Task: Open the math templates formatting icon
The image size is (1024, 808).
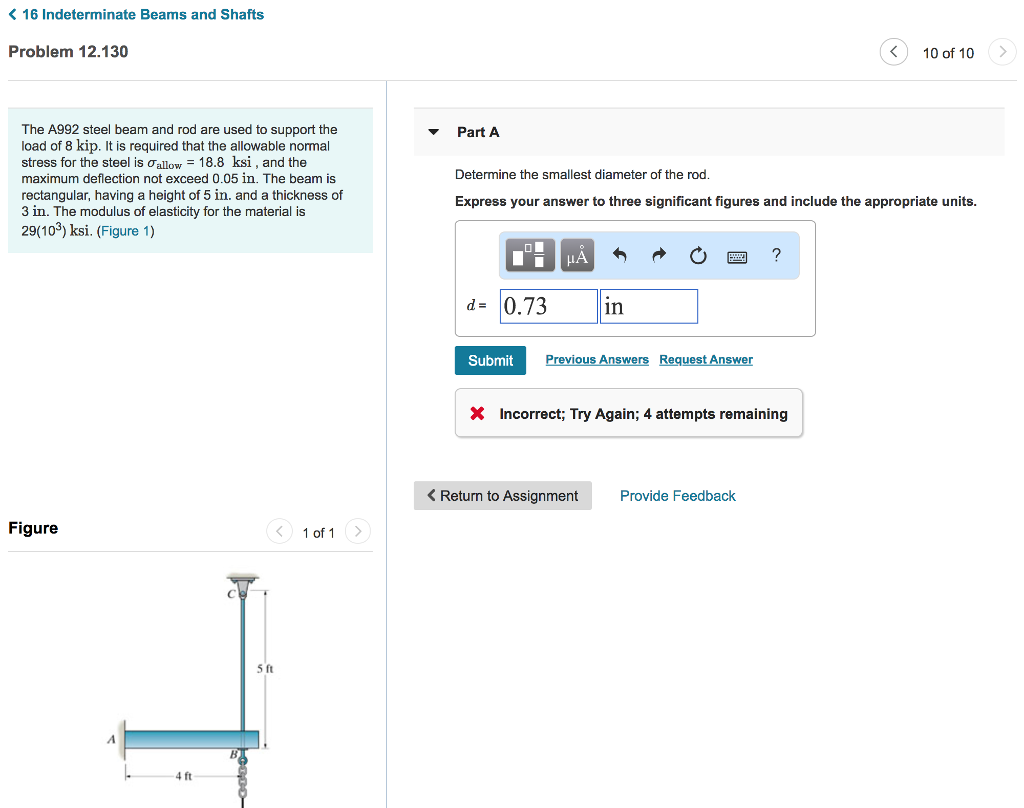Action: (529, 255)
